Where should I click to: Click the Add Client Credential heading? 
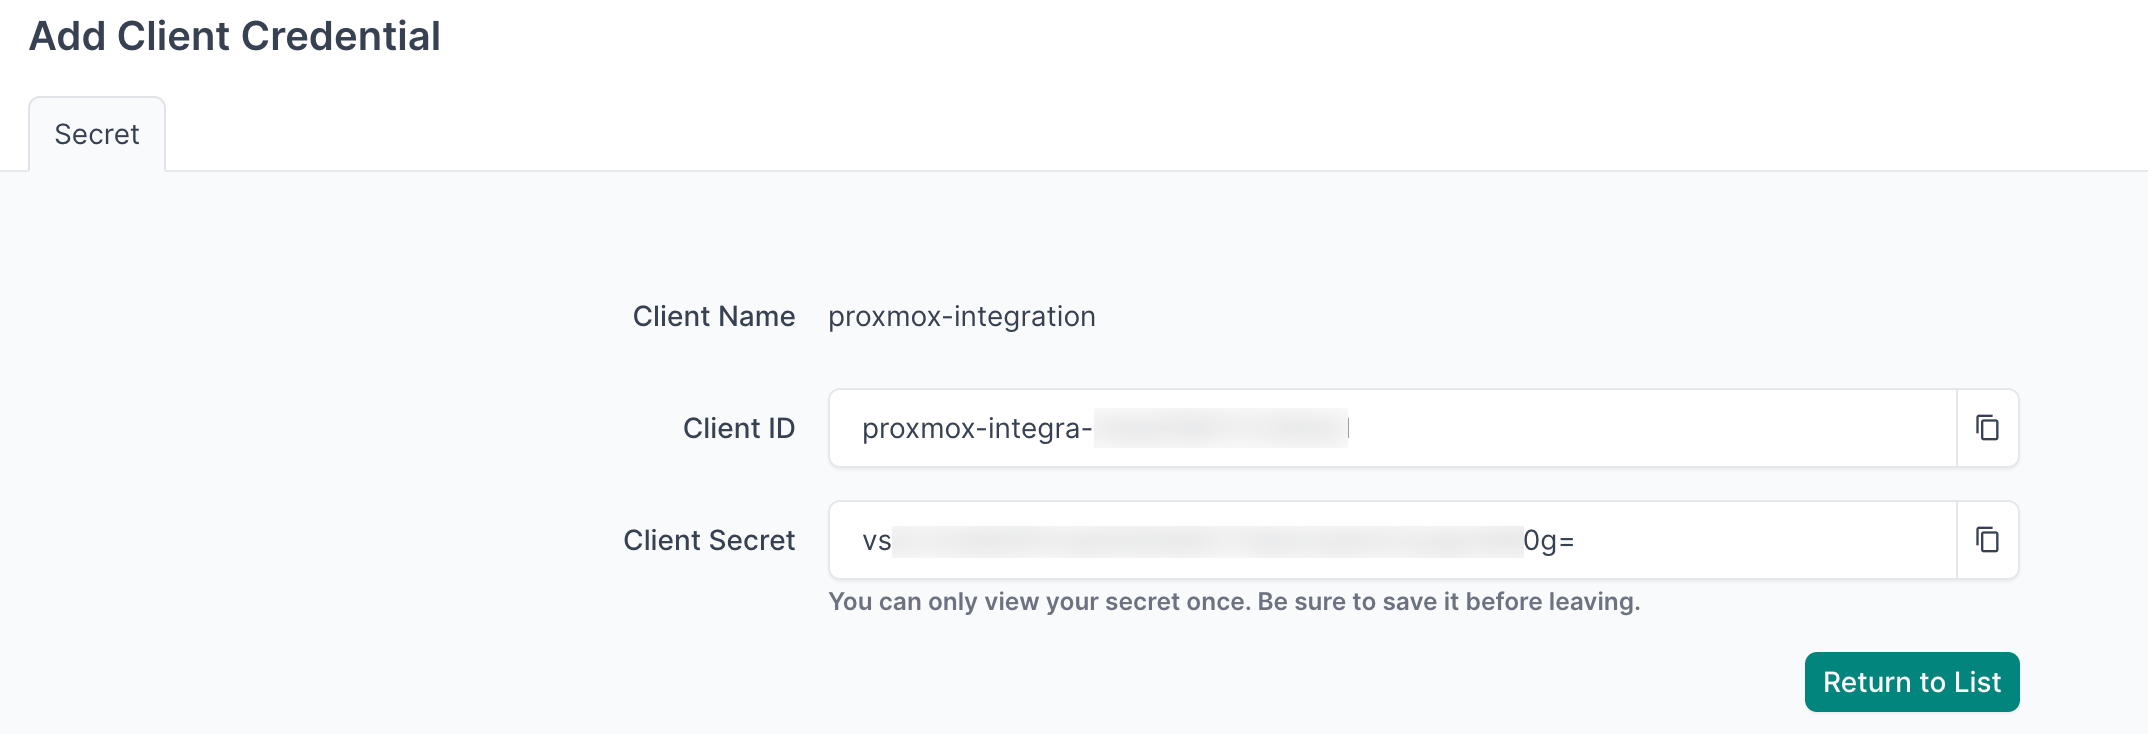click(236, 36)
